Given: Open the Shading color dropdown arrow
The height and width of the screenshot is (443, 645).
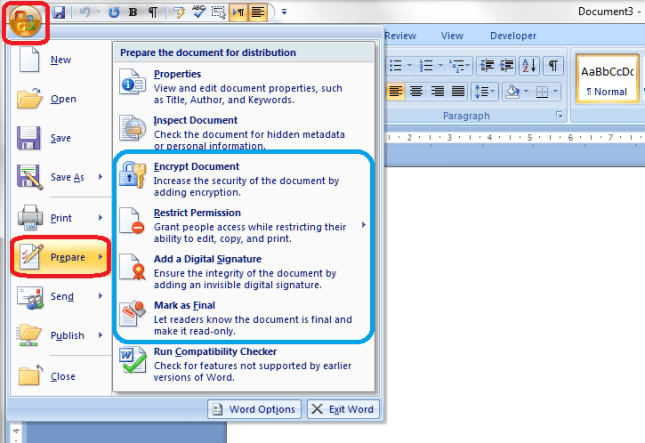Looking at the screenshot, I should tap(526, 91).
